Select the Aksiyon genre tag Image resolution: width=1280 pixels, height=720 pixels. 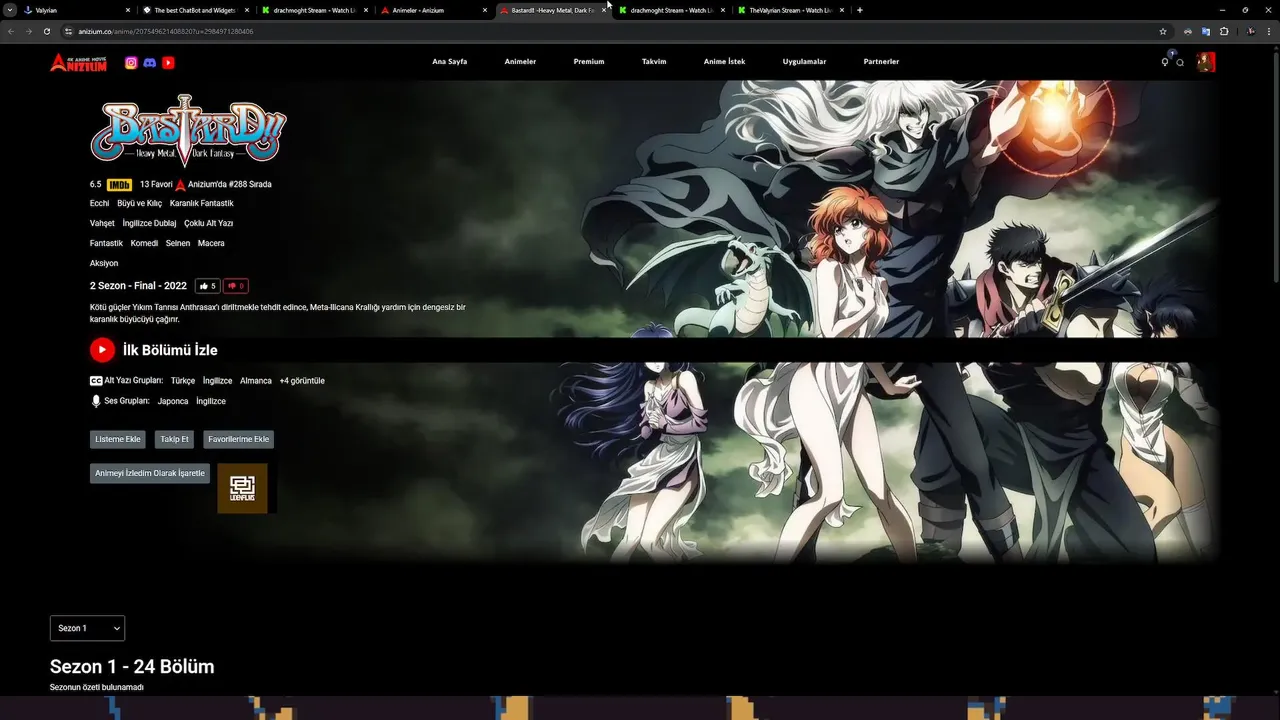tap(104, 263)
